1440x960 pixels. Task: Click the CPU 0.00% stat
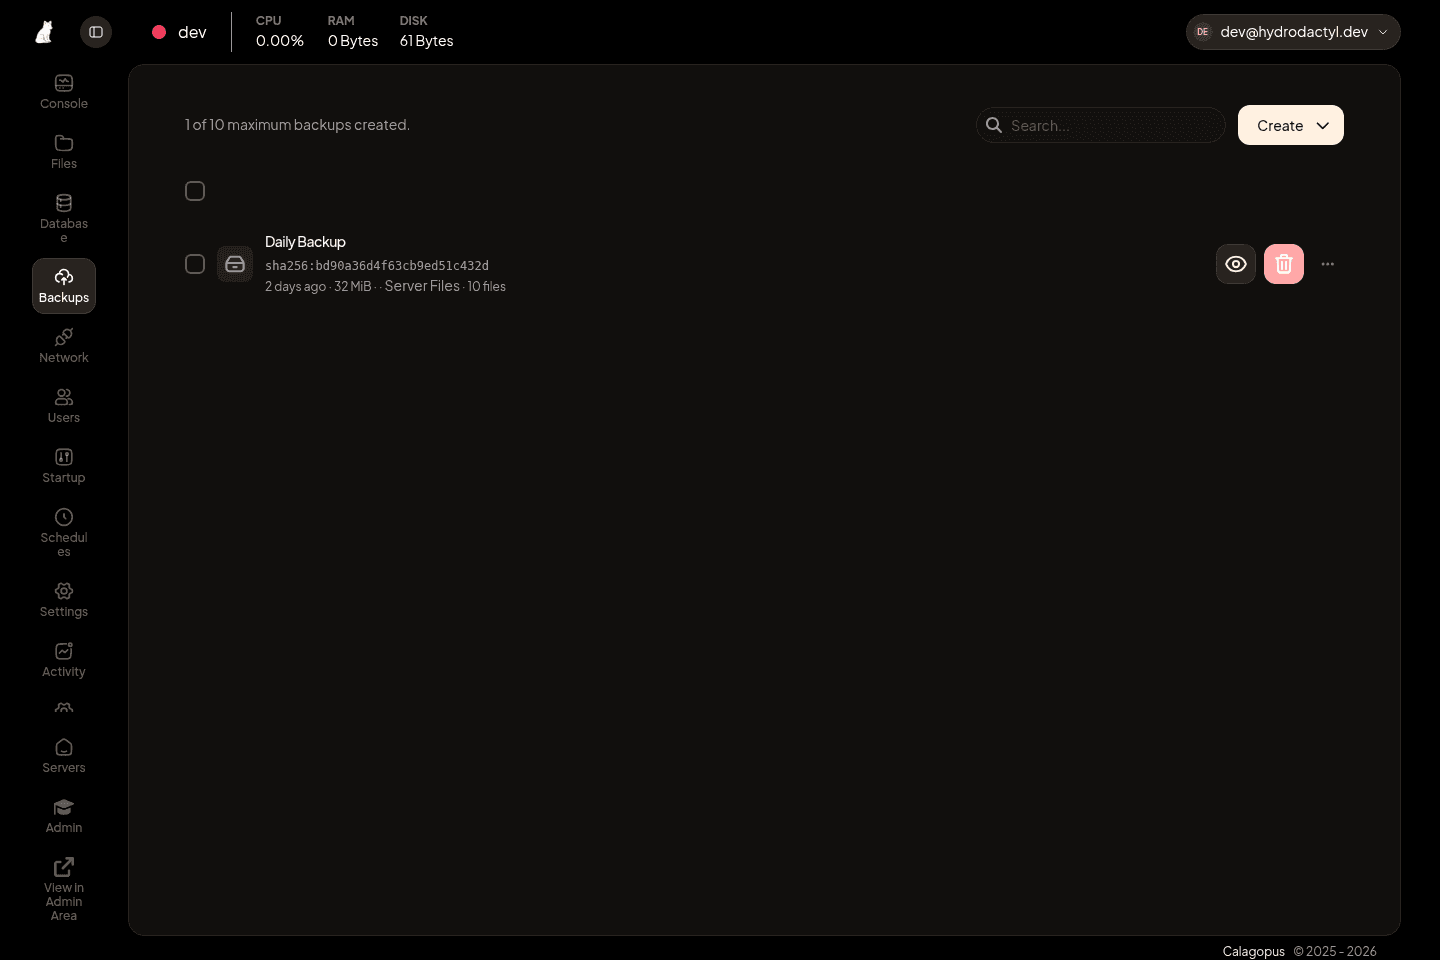(280, 32)
